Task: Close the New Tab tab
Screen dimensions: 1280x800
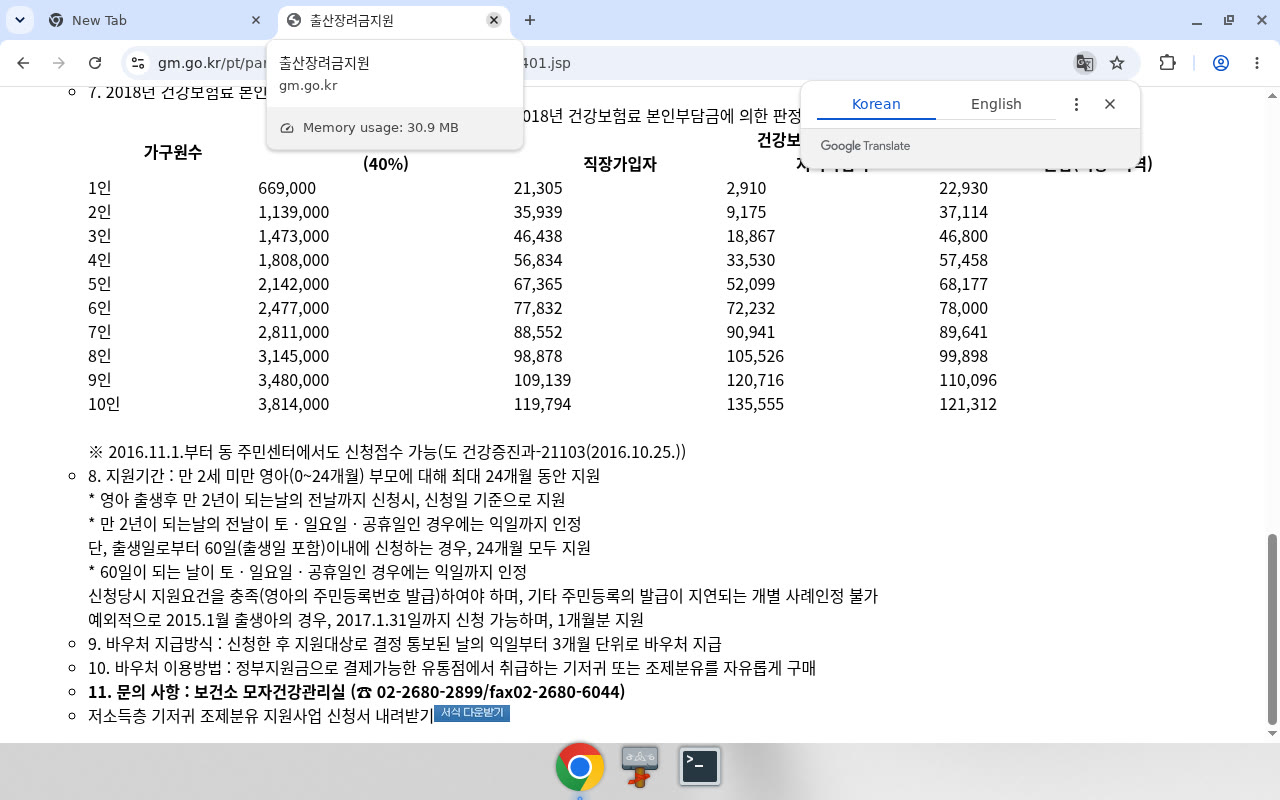Action: tap(256, 20)
